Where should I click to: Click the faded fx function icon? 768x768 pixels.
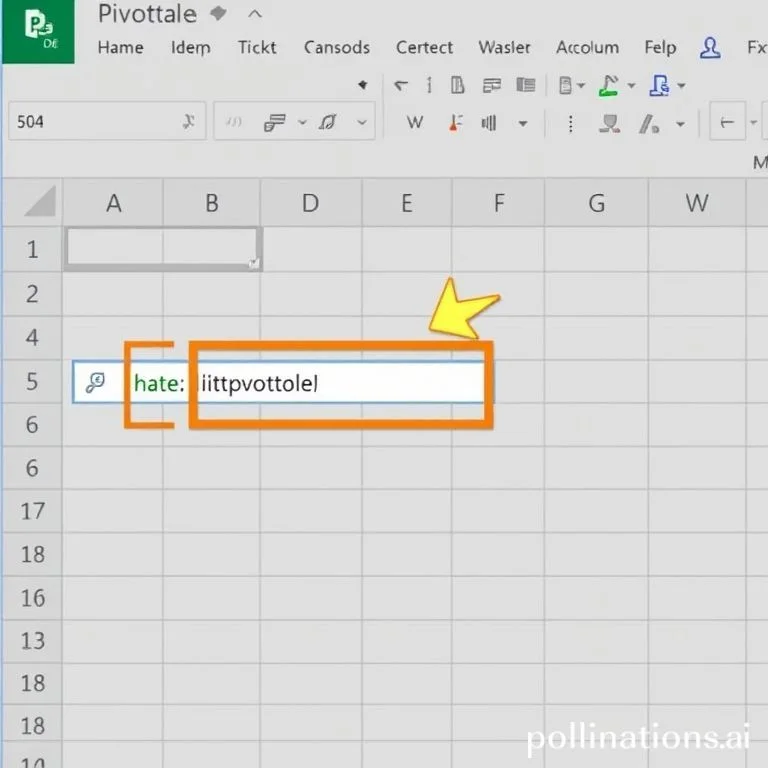click(234, 121)
